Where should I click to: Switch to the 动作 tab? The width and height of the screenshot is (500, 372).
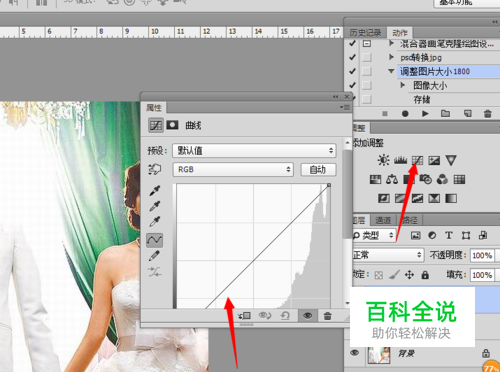tap(400, 33)
